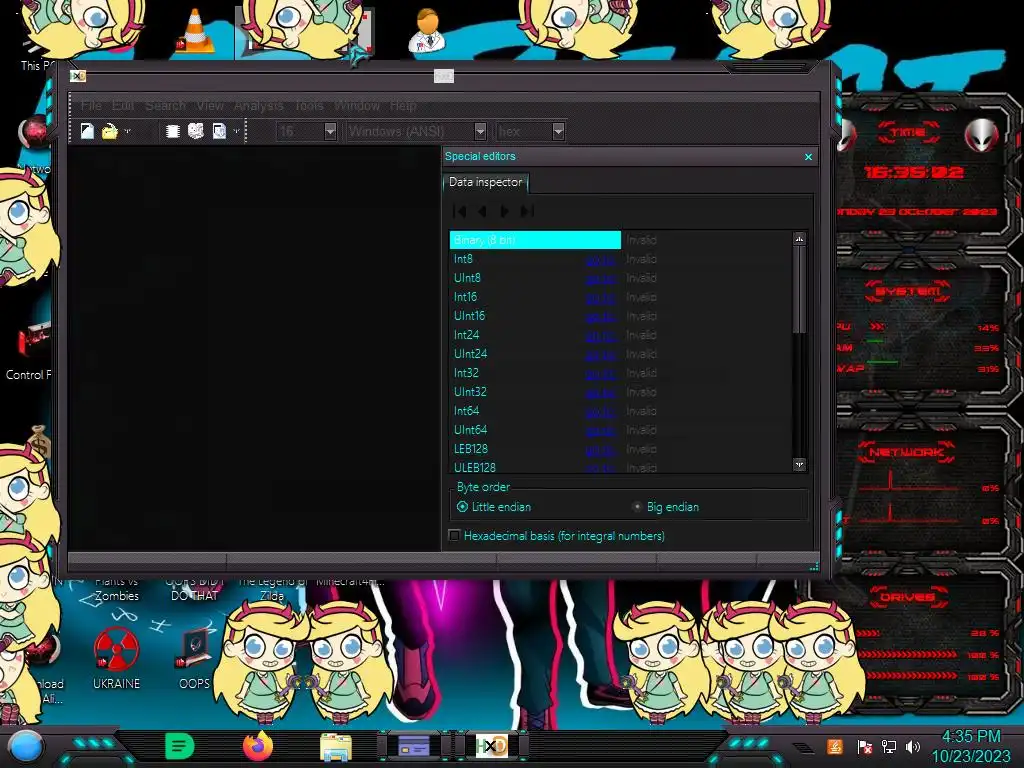Select the UInt24 row label
This screenshot has height=768, width=1024.
[x=470, y=354]
